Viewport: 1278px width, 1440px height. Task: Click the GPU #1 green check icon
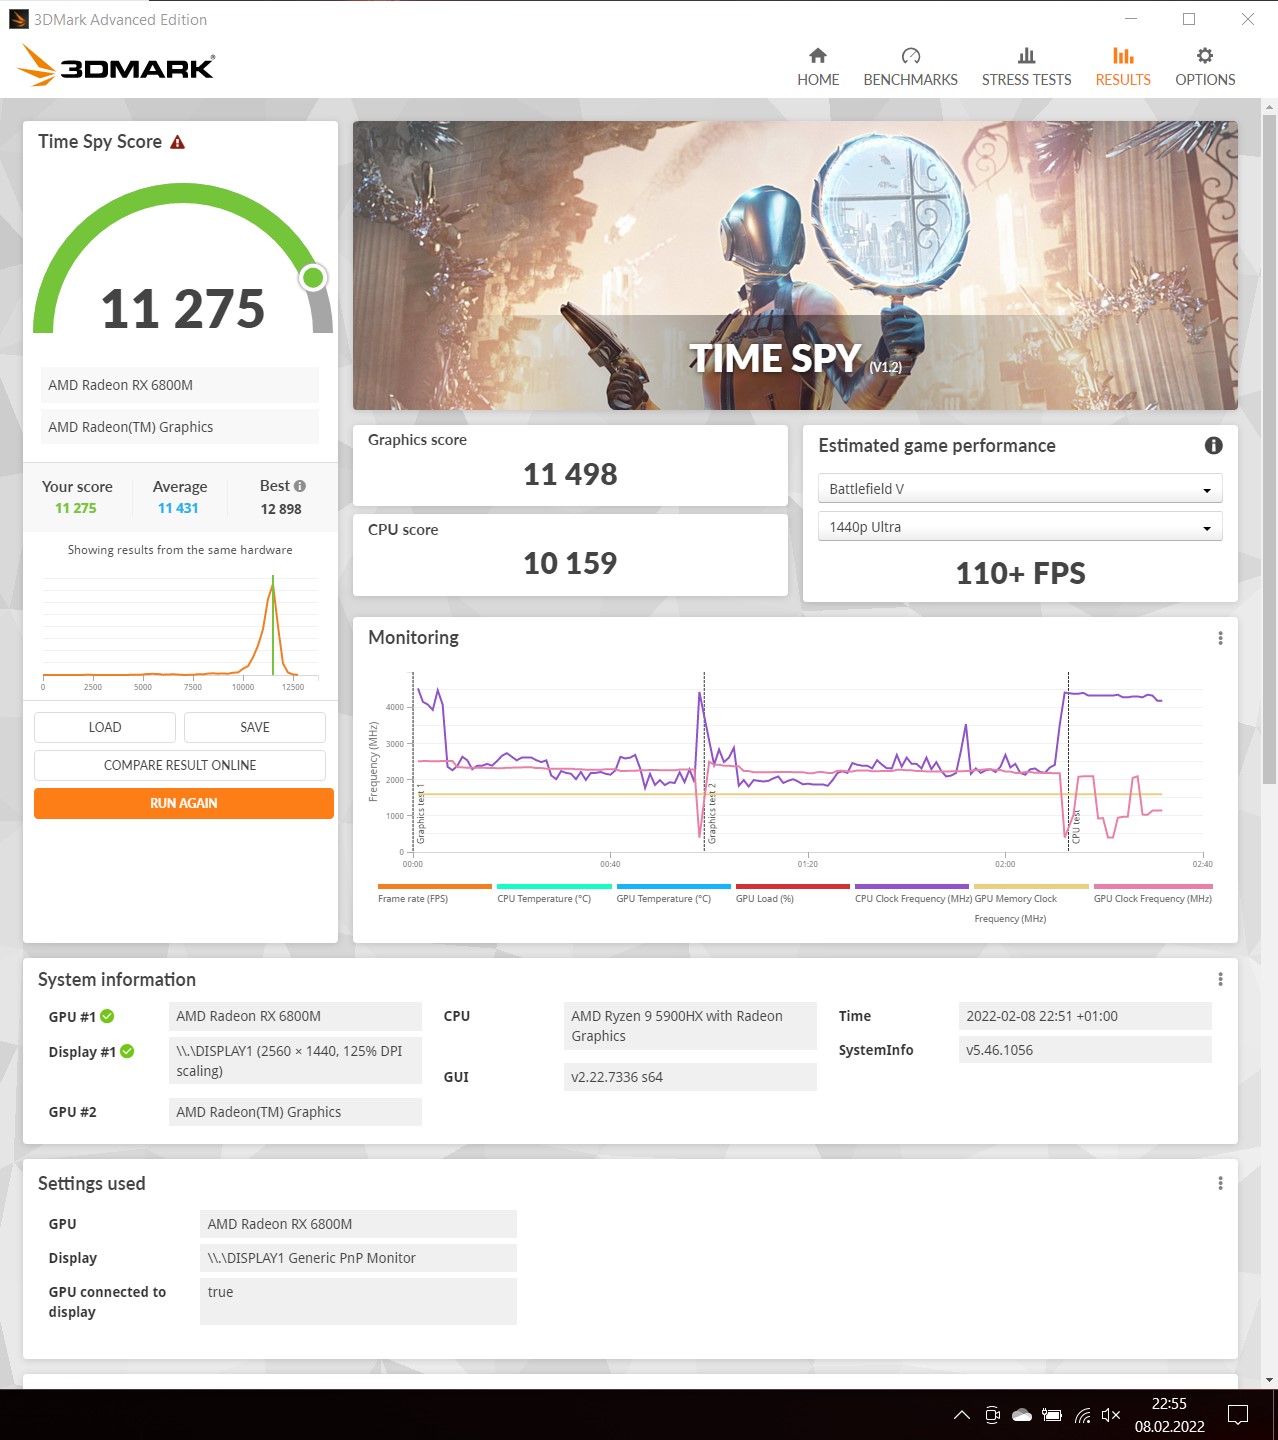[107, 1016]
